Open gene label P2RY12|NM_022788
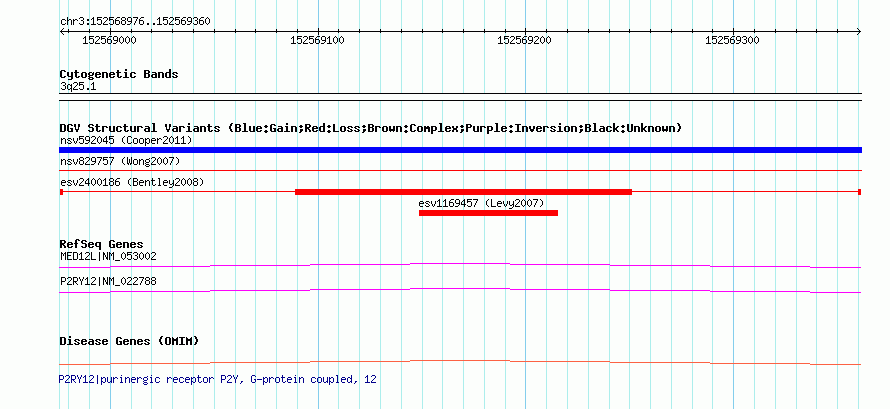 coord(108,281)
